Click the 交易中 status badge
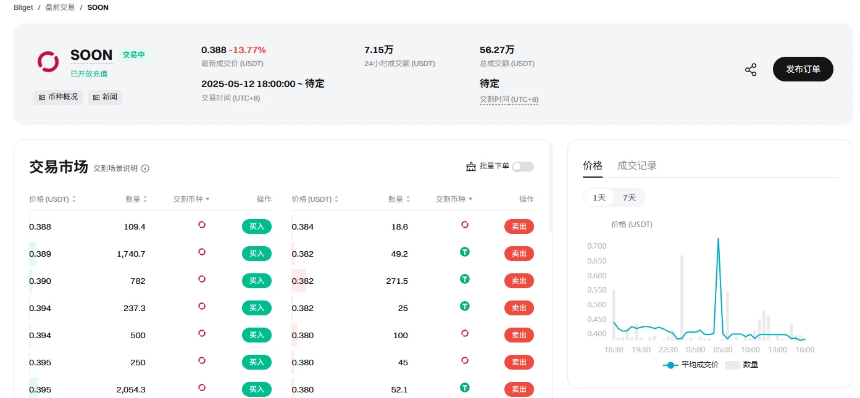Screen dimensions: 860x398 click(134, 55)
